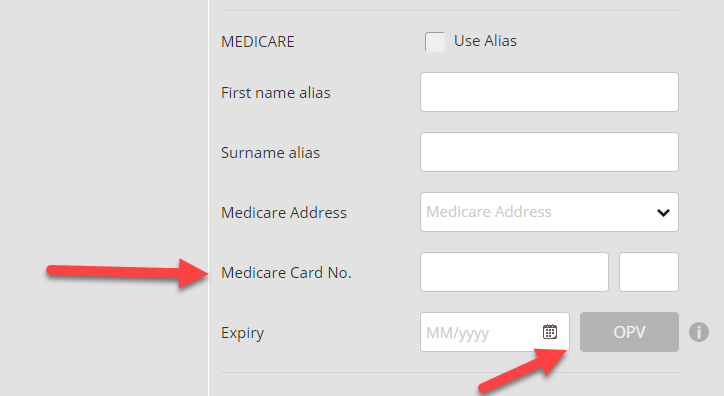Expand the Medicare Address dropdown arrow
This screenshot has height=396, width=724.
(663, 212)
